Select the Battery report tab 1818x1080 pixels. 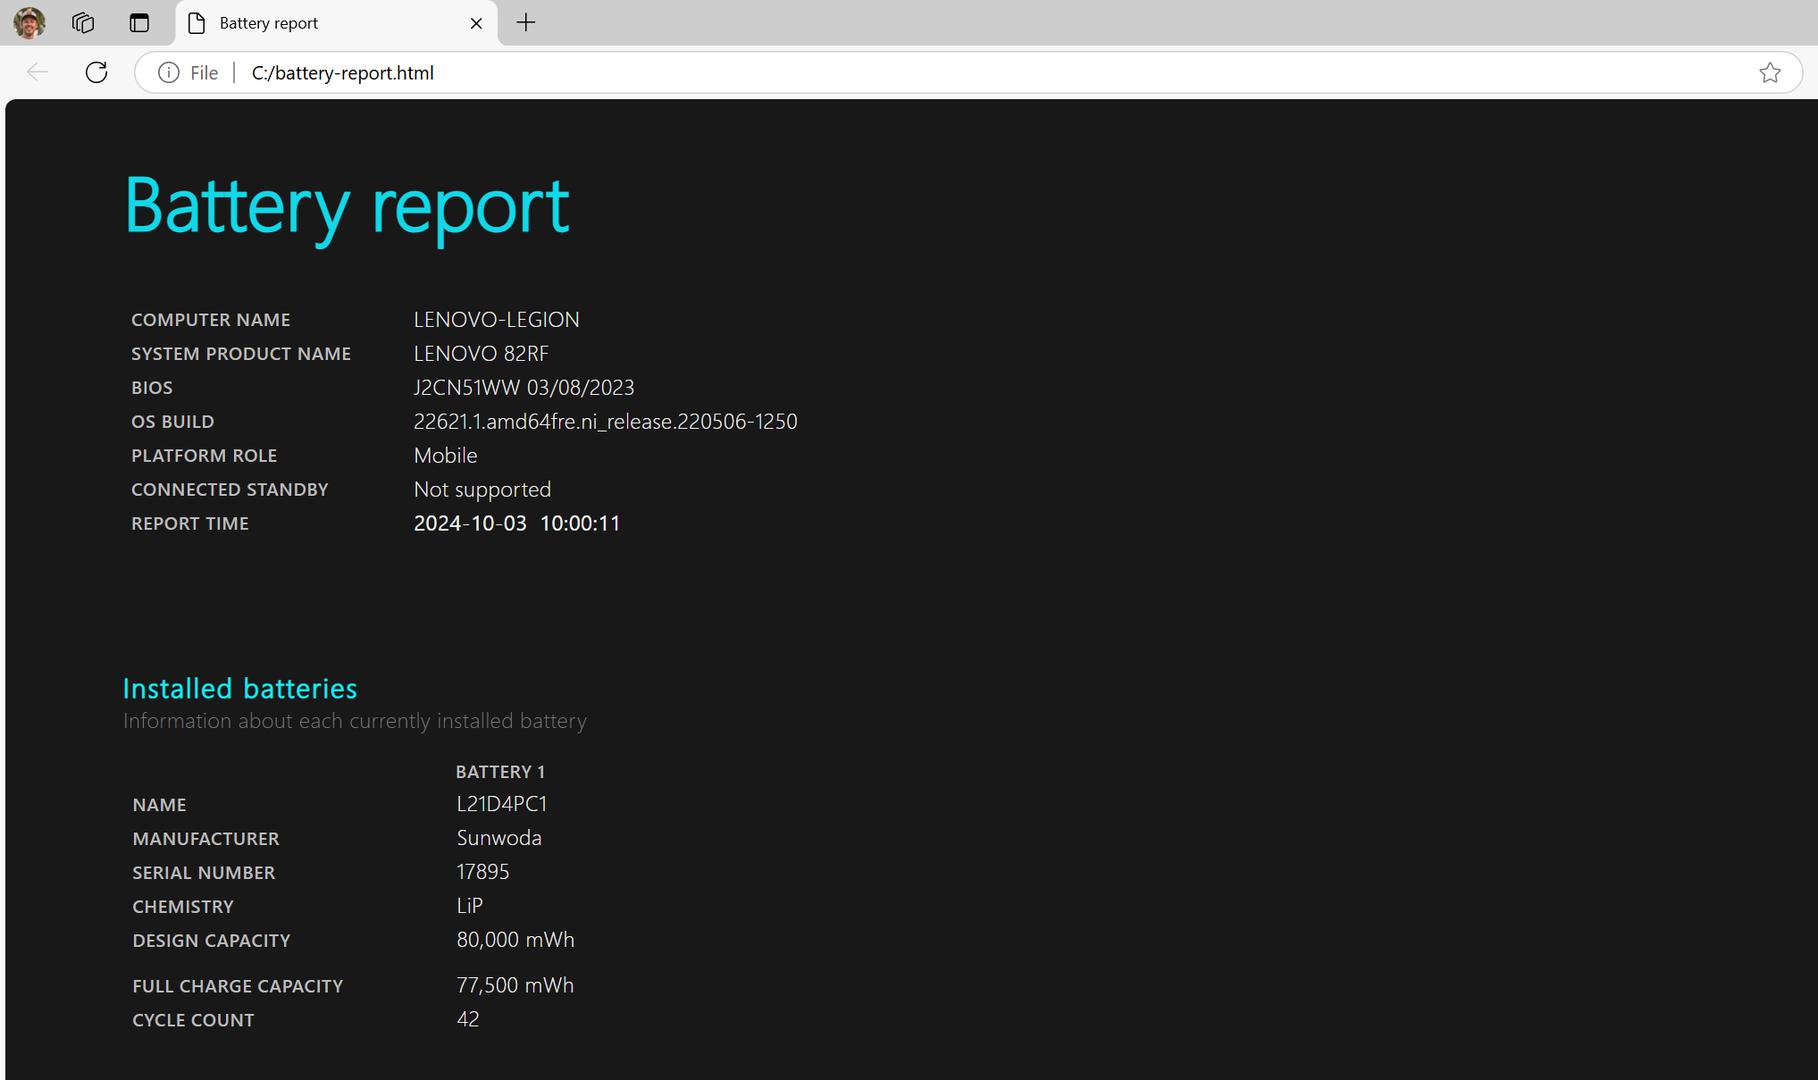point(320,23)
